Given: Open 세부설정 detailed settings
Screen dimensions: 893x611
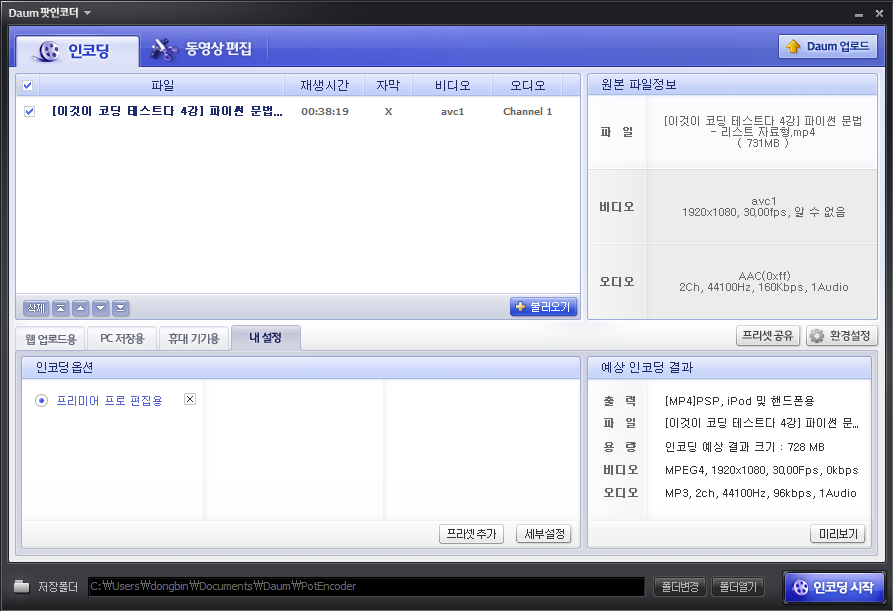Looking at the screenshot, I should (544, 534).
